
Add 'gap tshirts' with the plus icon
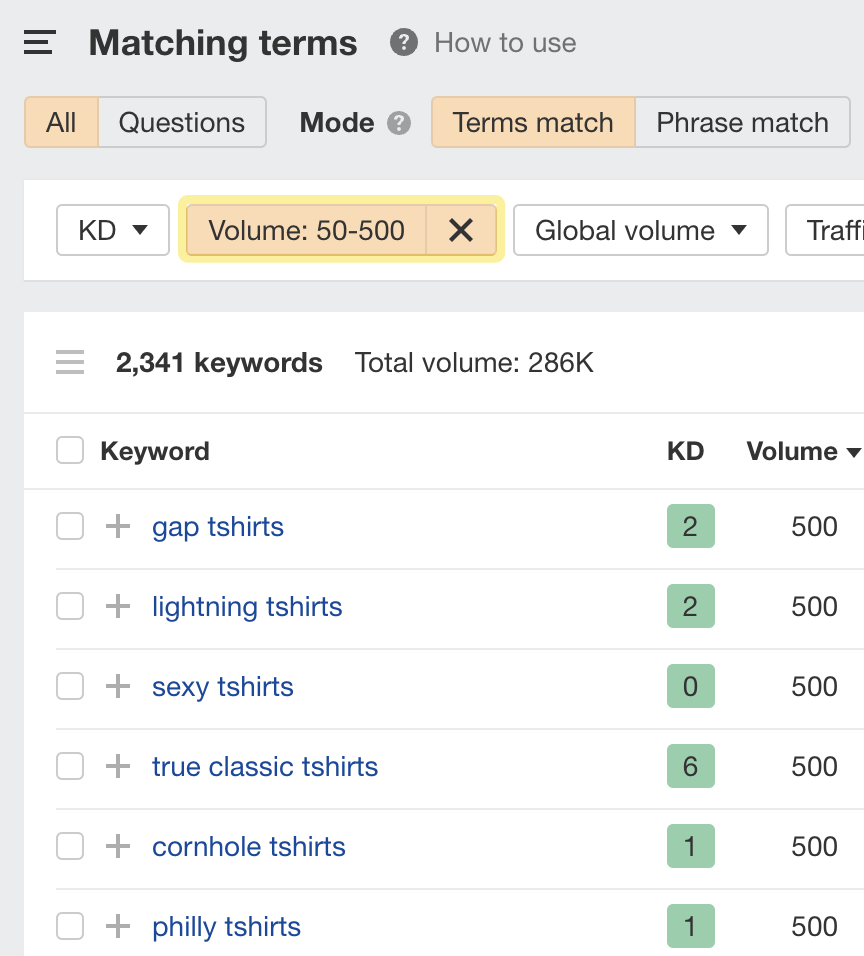coord(118,526)
